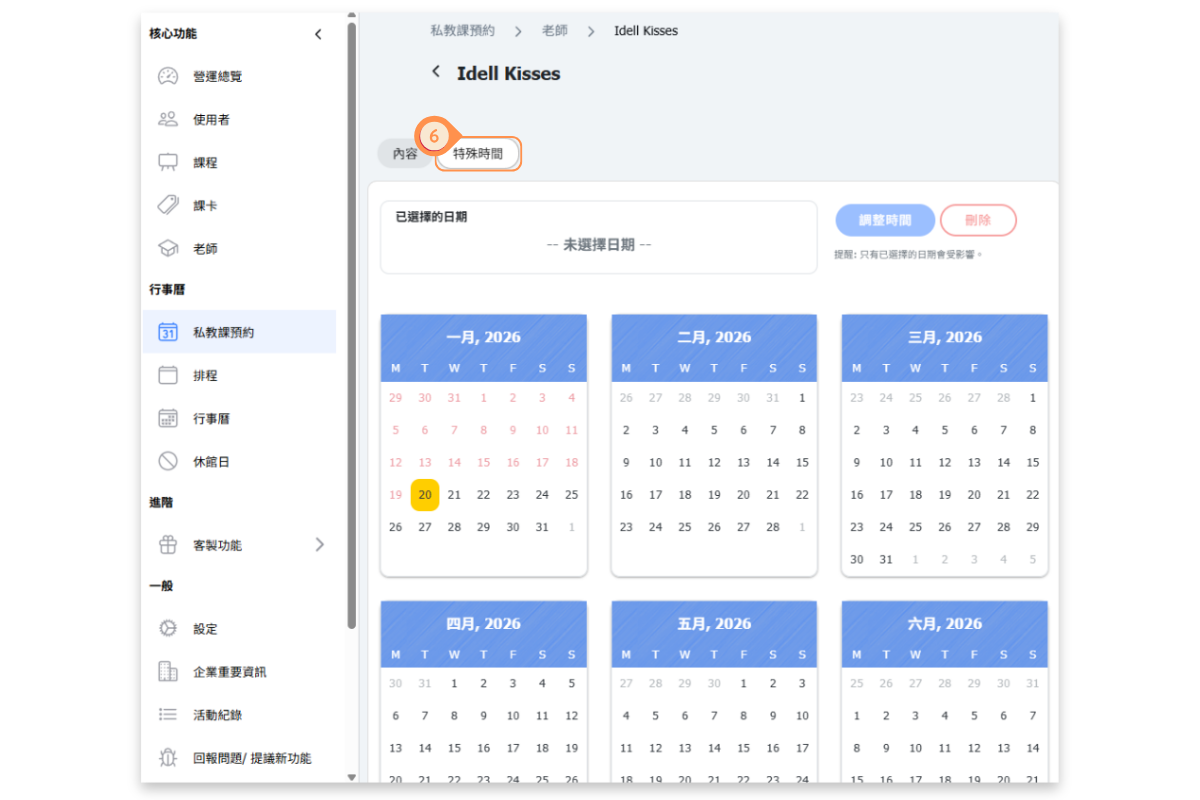
Task: Select February 14 in 二月 2026 calendar
Action: [x=773, y=462]
